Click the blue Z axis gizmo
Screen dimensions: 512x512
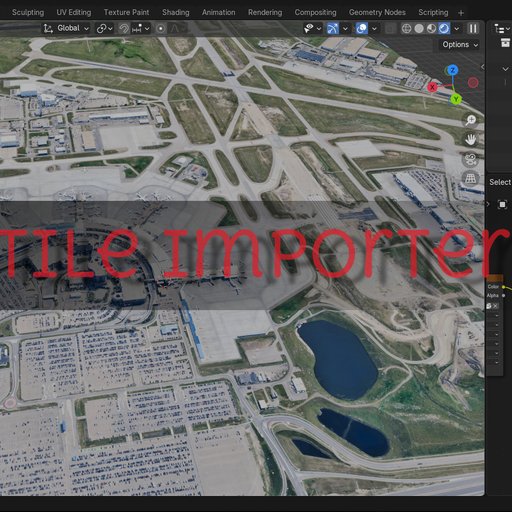(x=452, y=70)
